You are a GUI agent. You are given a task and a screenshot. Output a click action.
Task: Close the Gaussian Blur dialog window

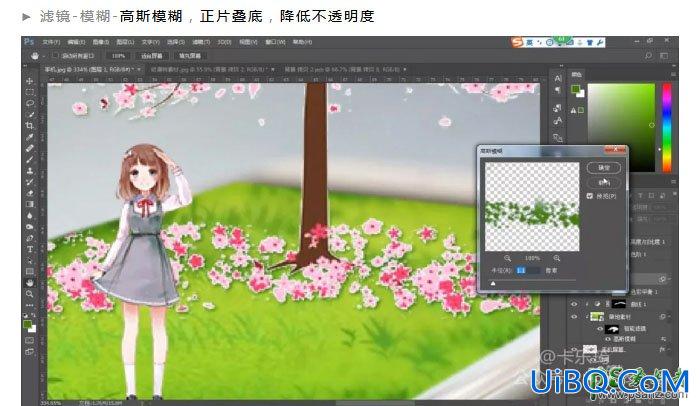[616, 150]
